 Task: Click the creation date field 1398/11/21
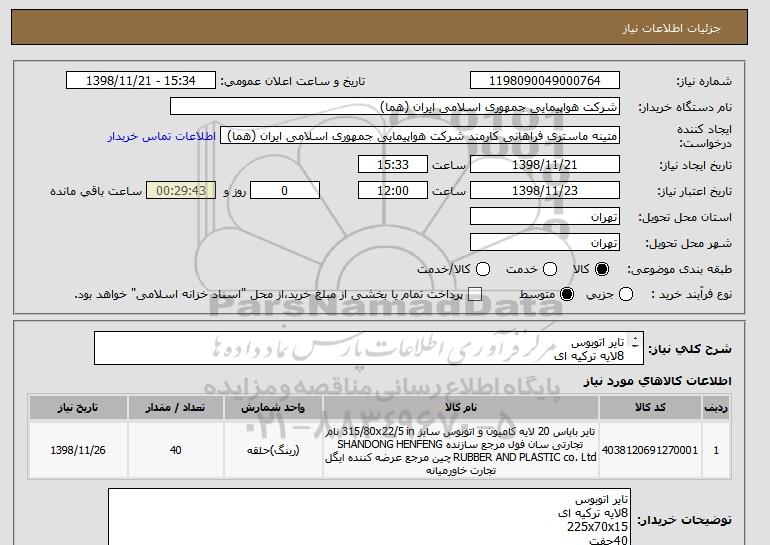(x=545, y=164)
